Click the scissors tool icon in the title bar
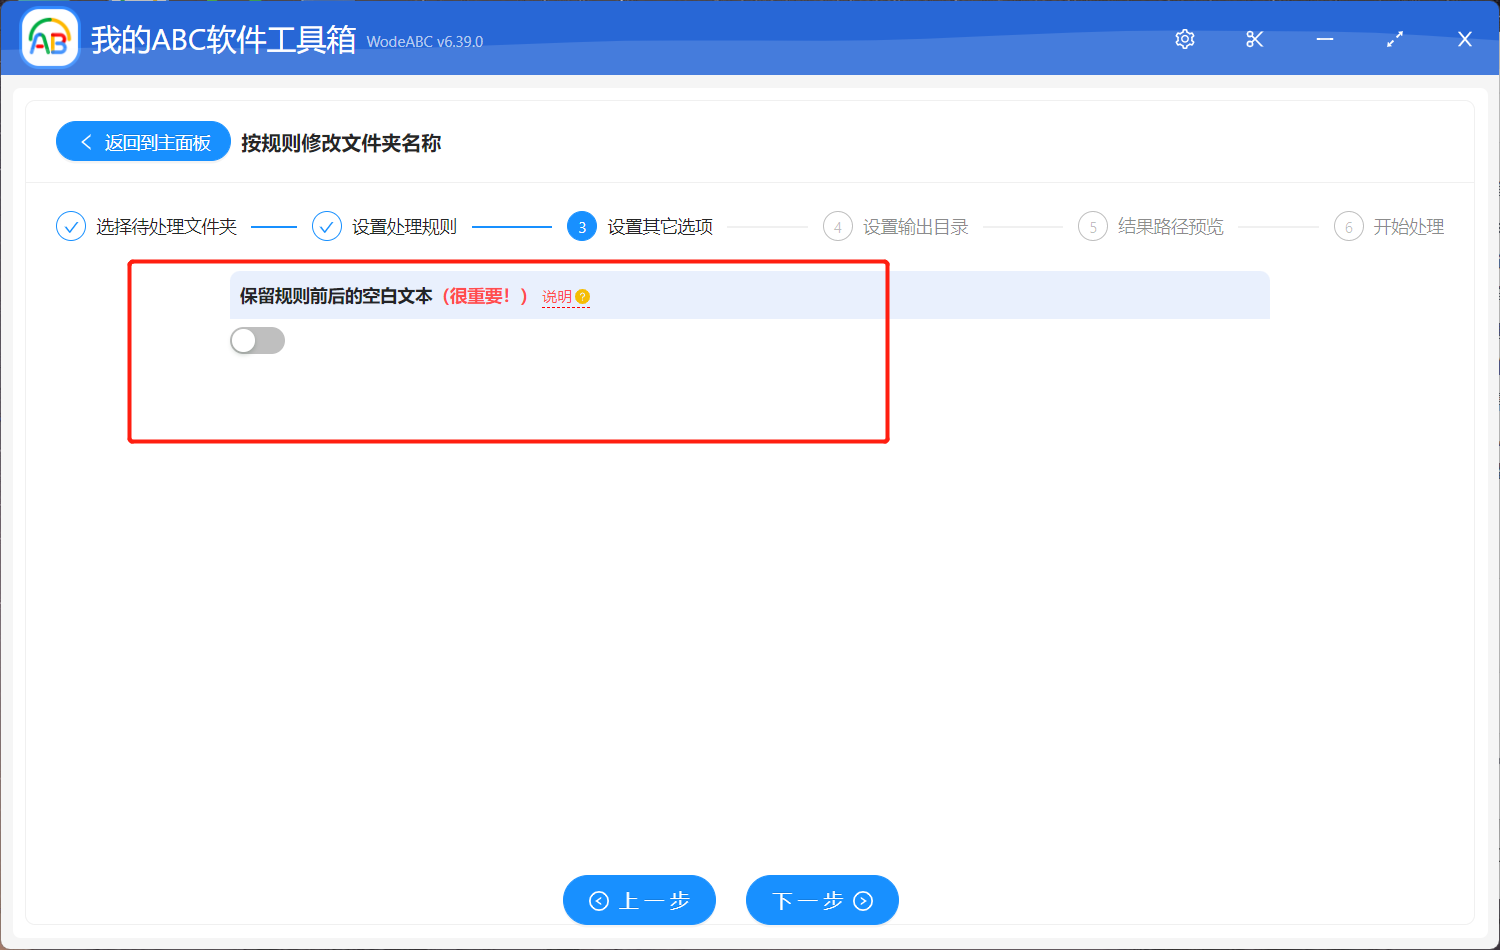This screenshot has width=1500, height=950. tap(1254, 39)
